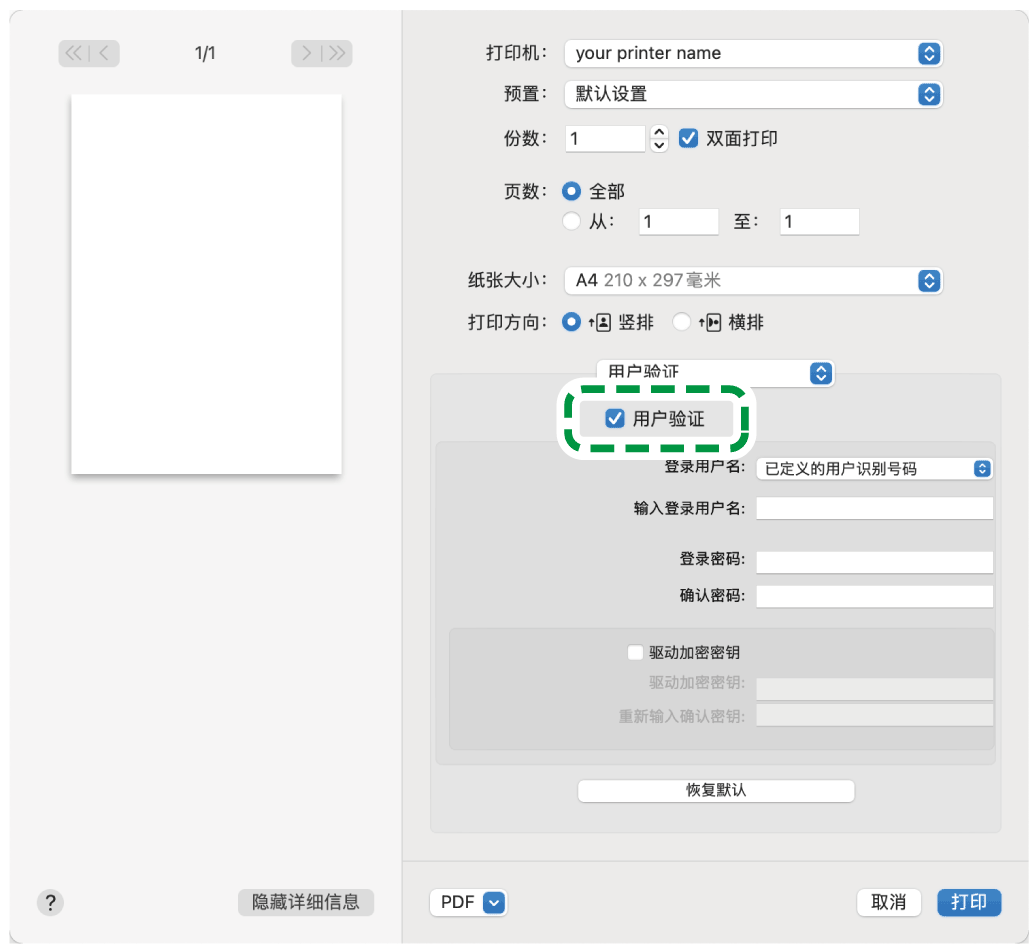Open the 默认设置 presets dropdown
The image size is (1036, 951).
click(752, 95)
